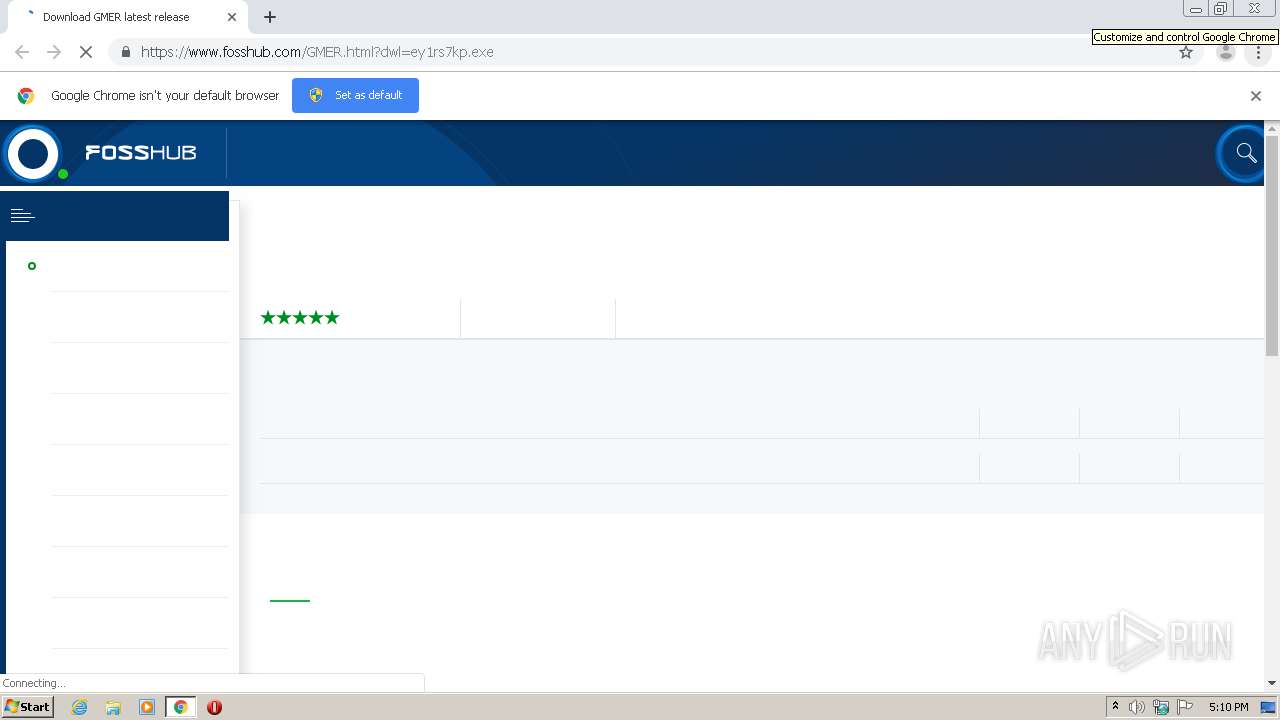This screenshot has width=1280, height=720.
Task: Open the Chrome profile avatar icon
Action: pos(1226,52)
